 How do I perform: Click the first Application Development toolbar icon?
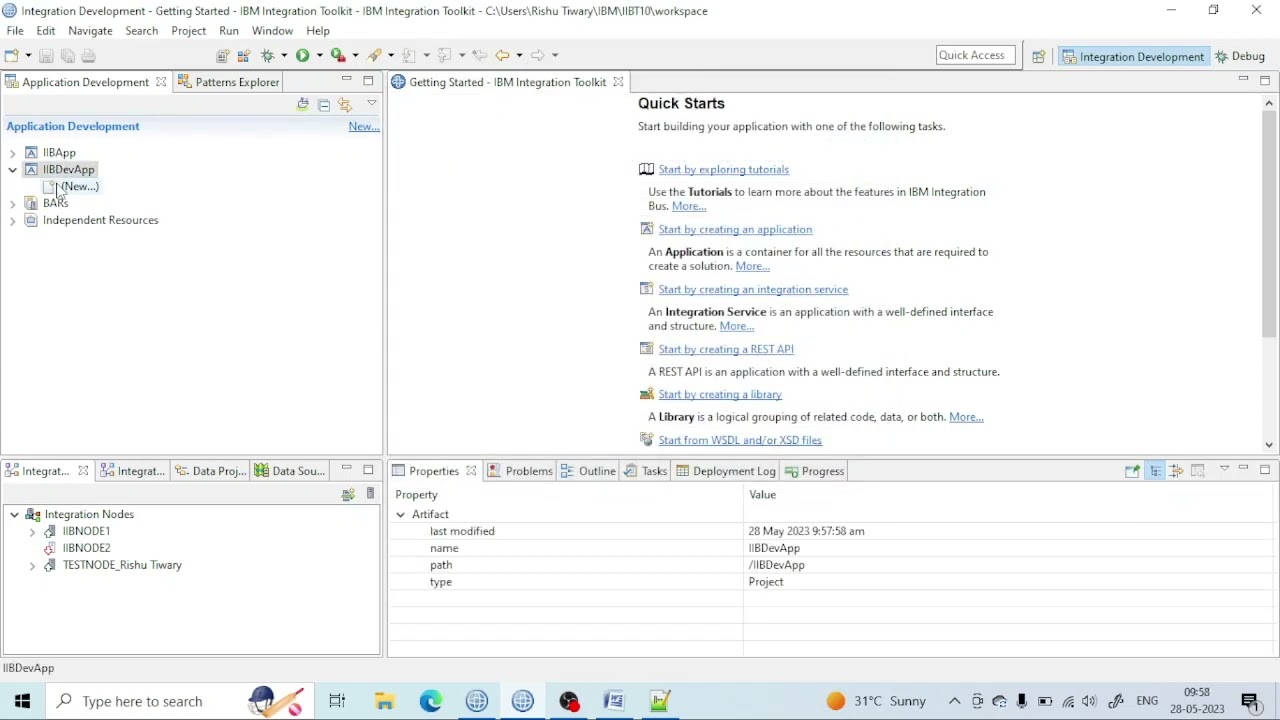pyautogui.click(x=303, y=104)
